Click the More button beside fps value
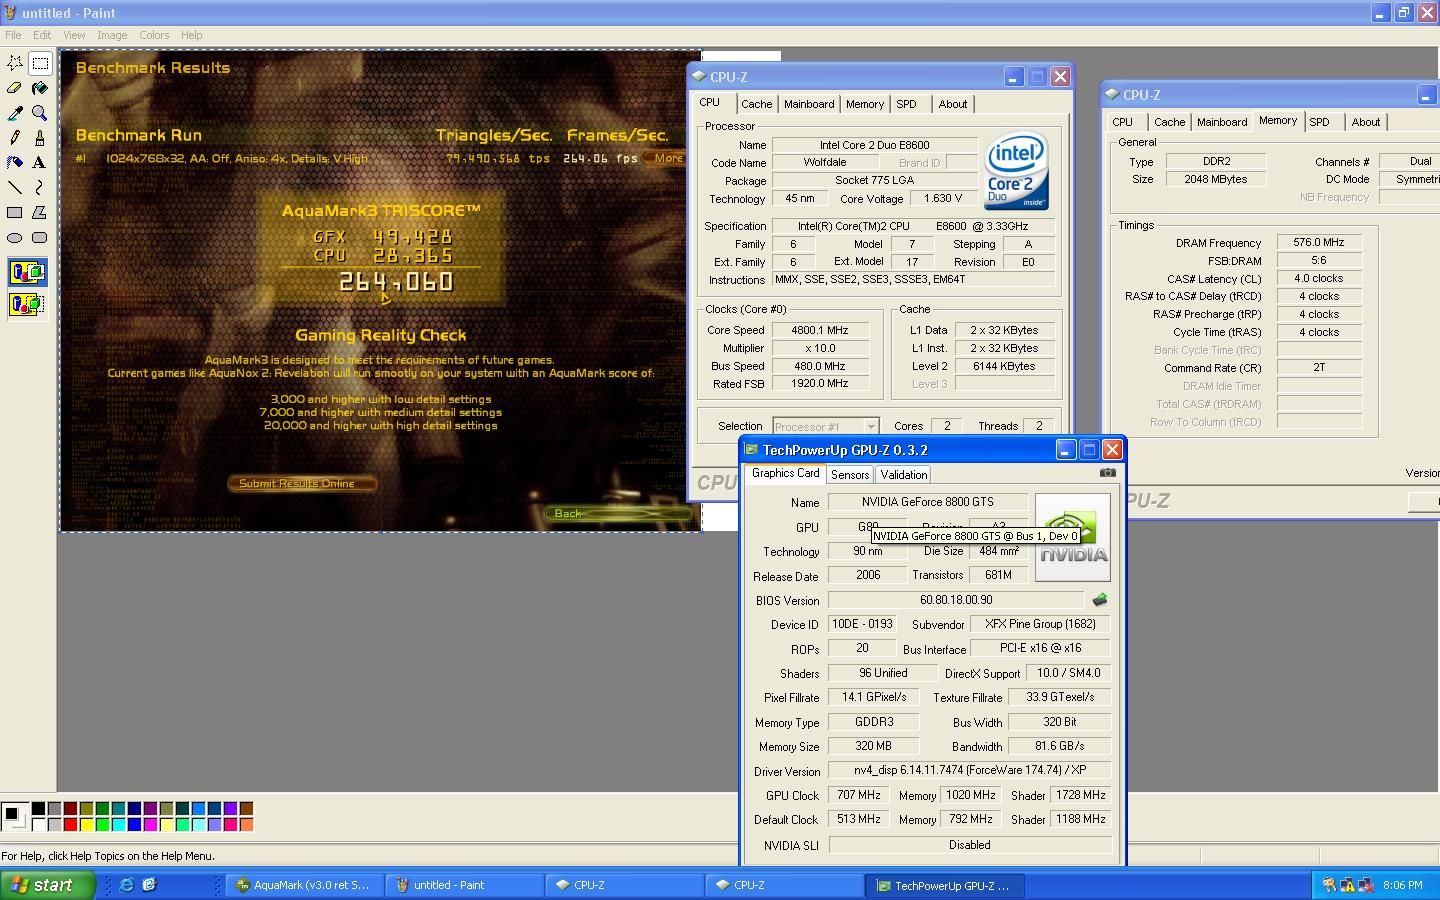The height and width of the screenshot is (900, 1440). coord(666,158)
